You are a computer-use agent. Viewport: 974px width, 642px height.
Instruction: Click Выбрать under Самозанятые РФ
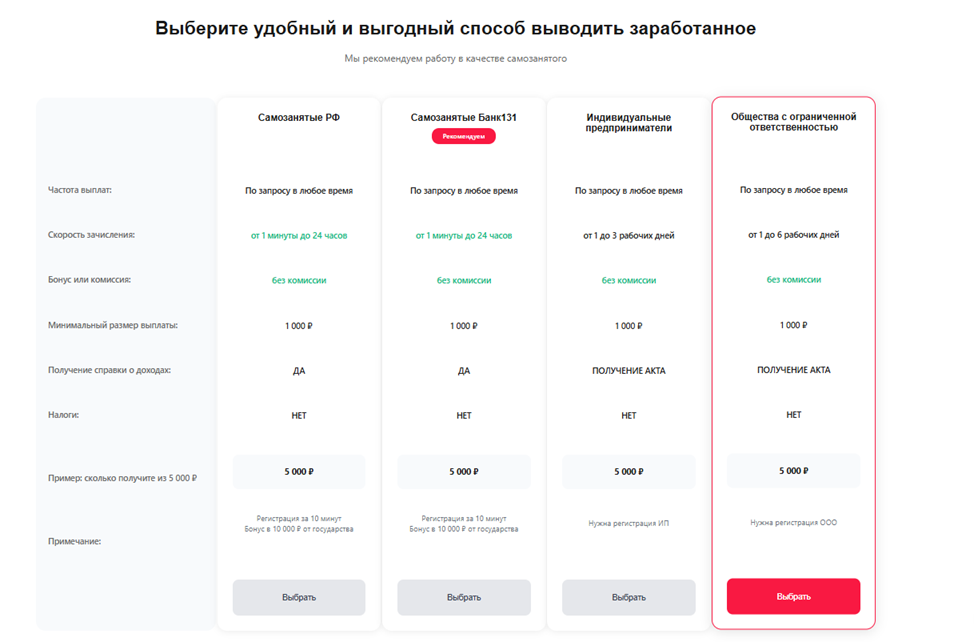[299, 597]
